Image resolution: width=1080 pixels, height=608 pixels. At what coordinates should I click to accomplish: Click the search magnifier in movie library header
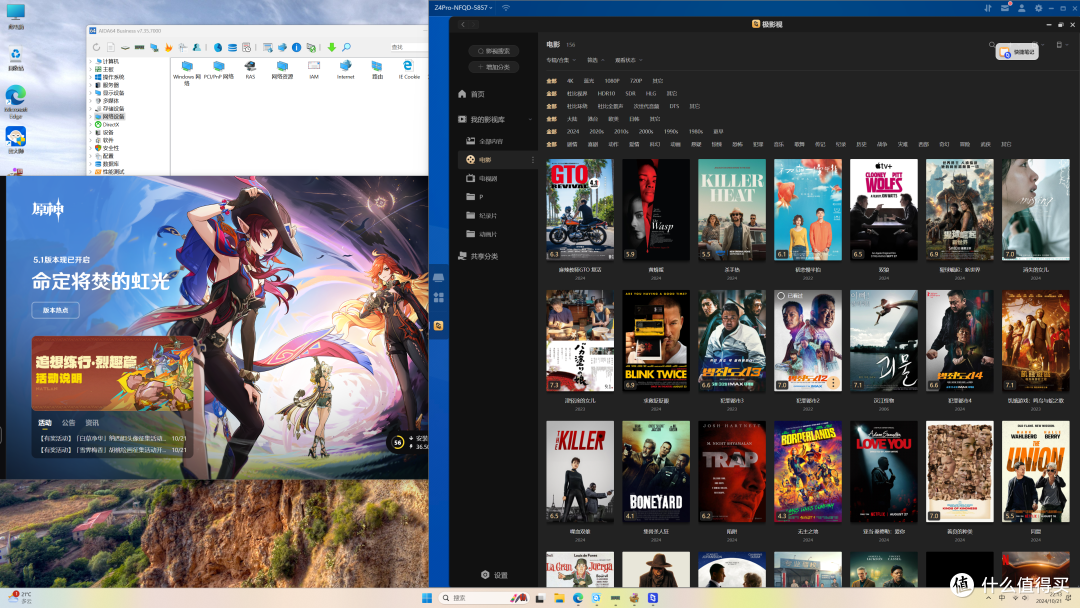pyautogui.click(x=992, y=45)
